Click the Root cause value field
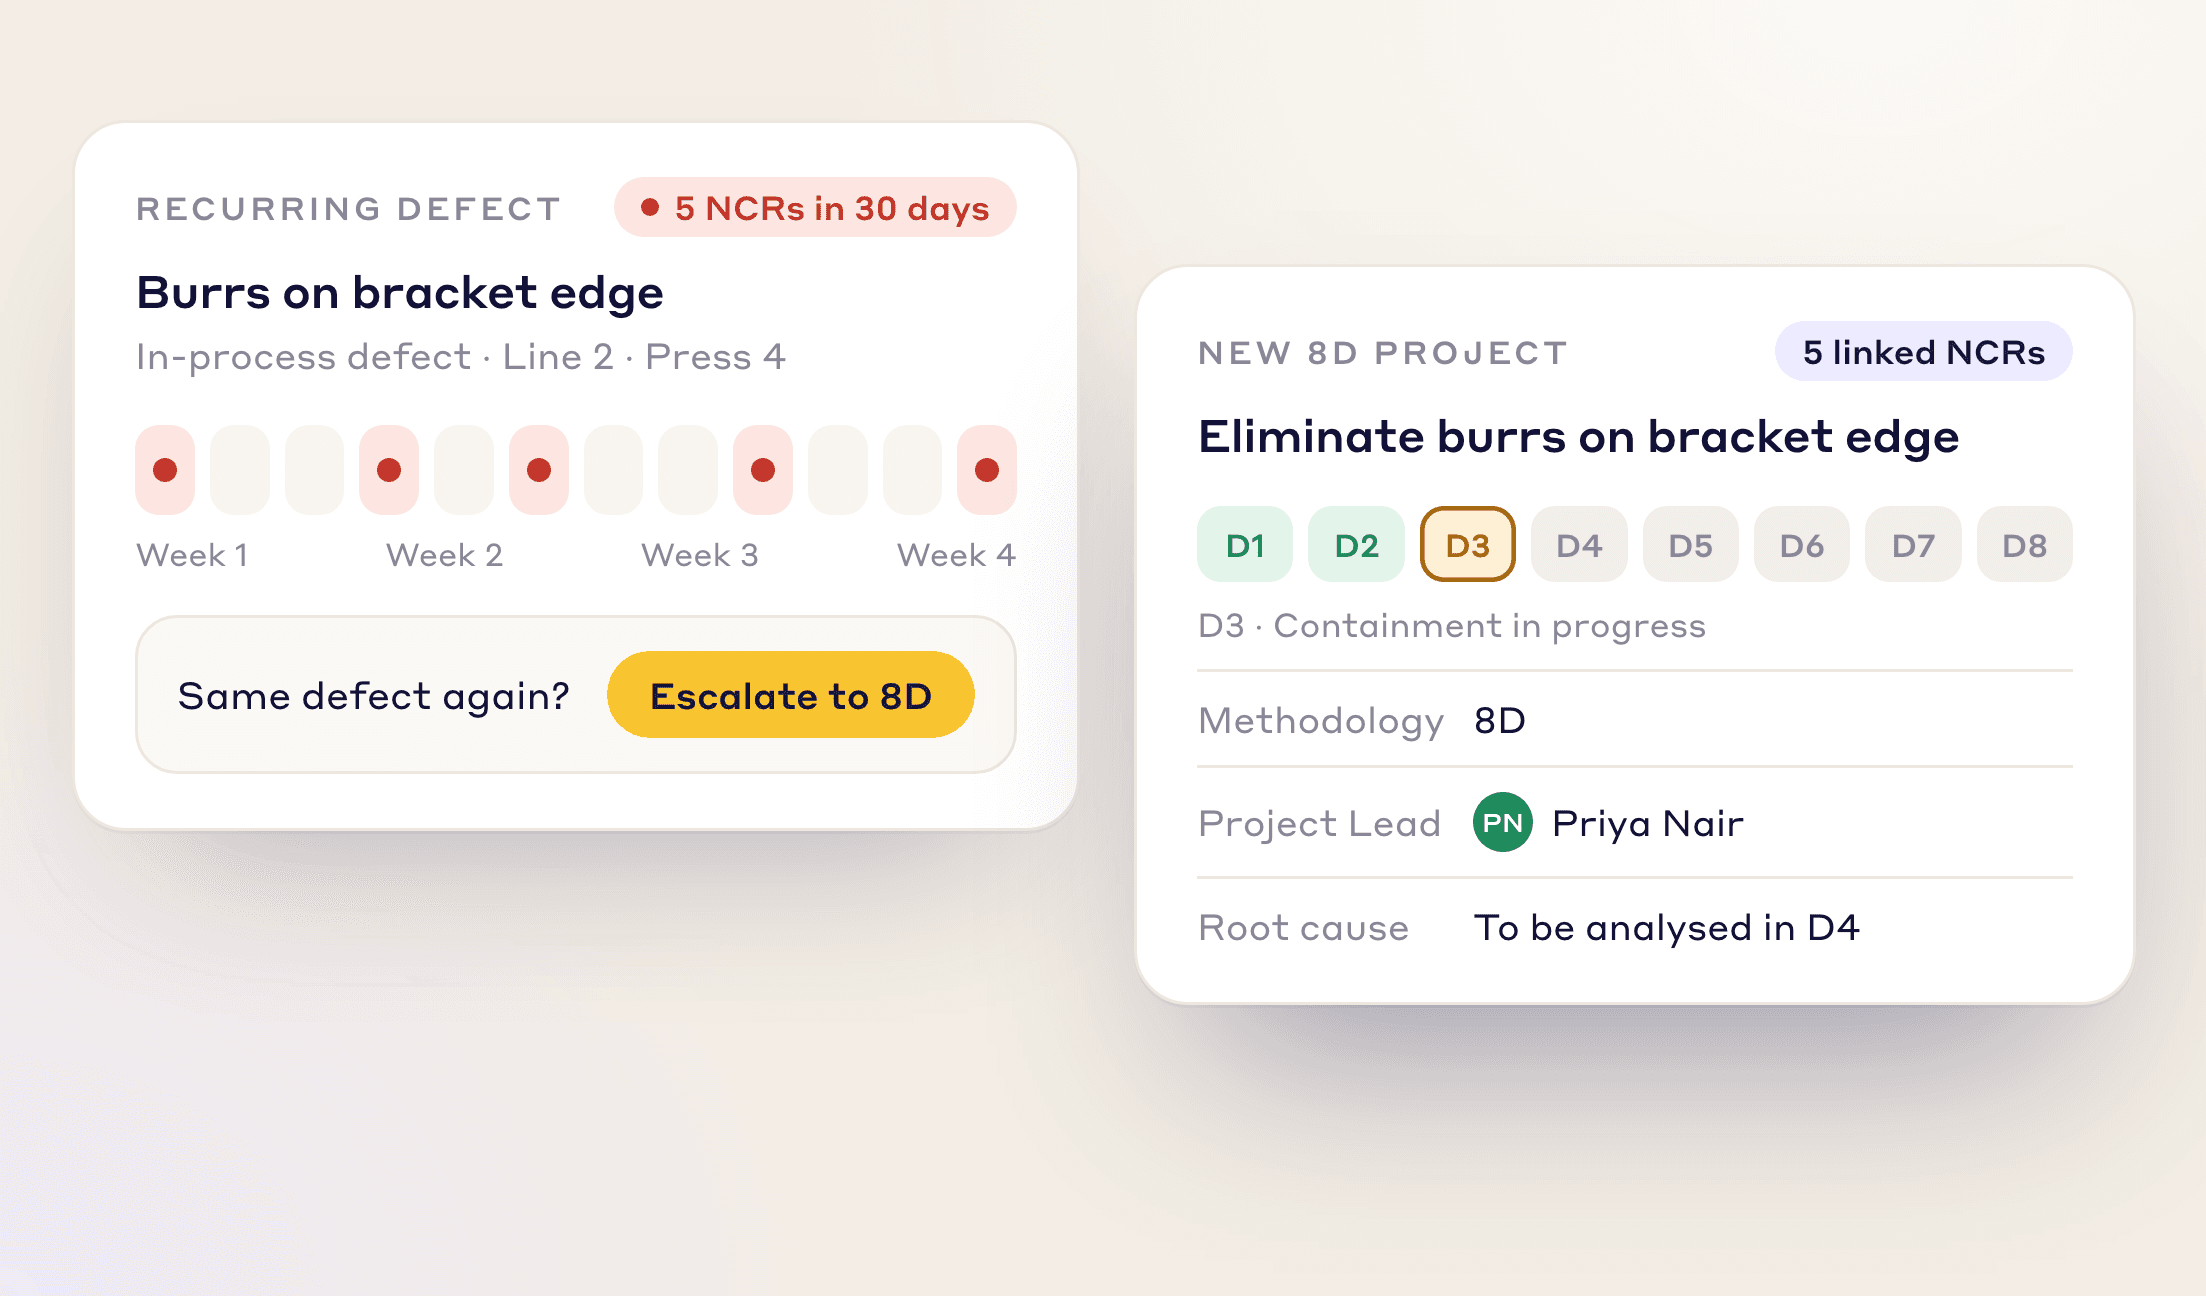 [x=1667, y=928]
